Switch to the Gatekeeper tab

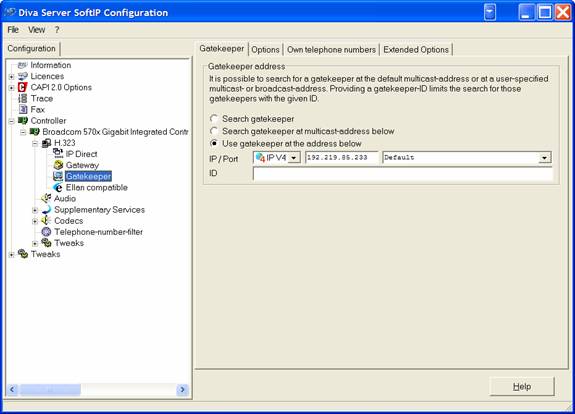click(x=221, y=48)
